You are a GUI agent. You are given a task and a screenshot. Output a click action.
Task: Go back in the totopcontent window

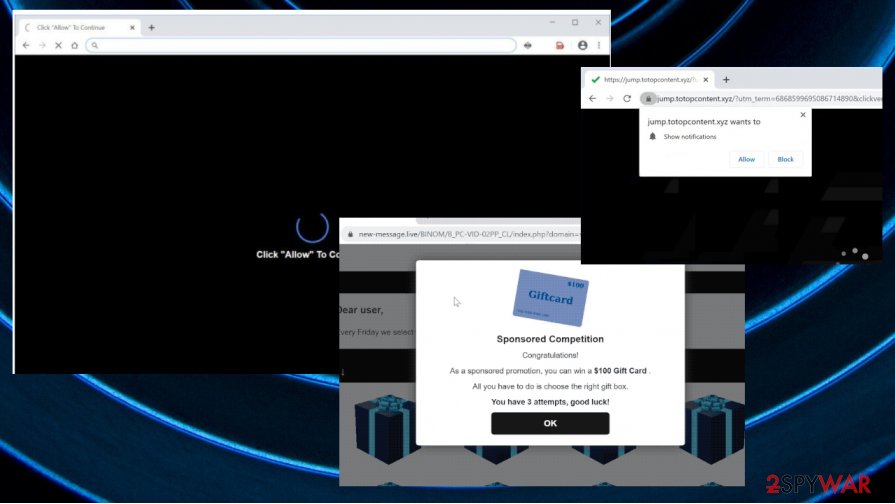pos(592,98)
